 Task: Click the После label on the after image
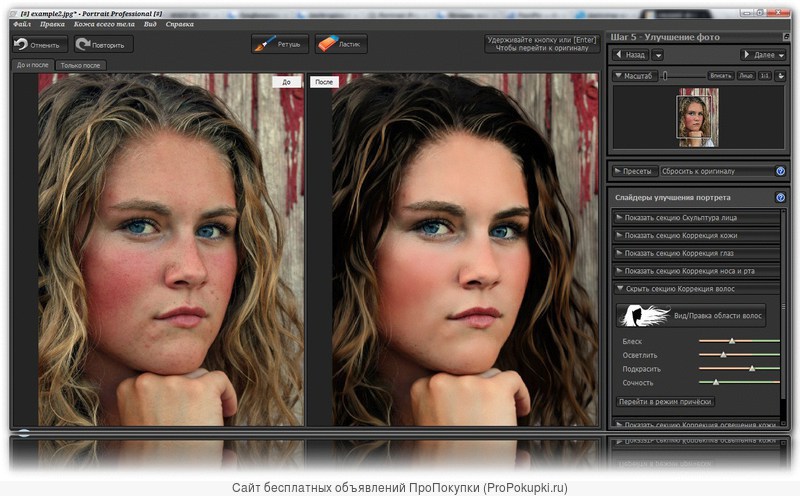click(324, 82)
